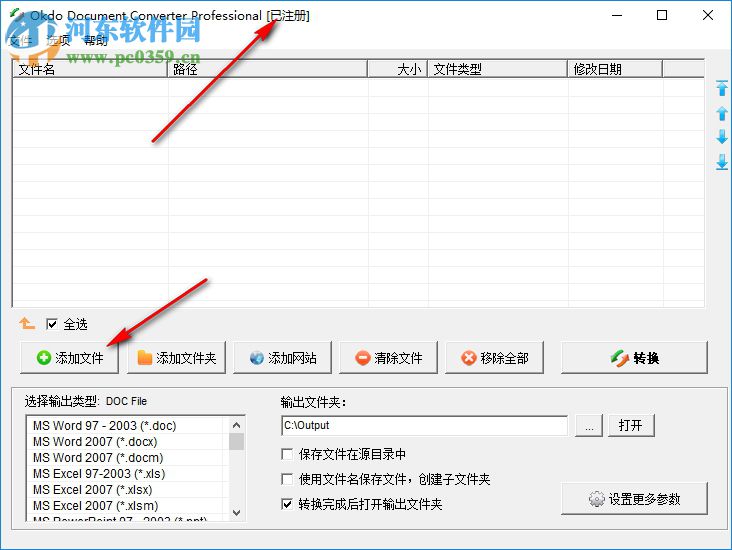Sort the list by the 大小 column header
732x550 pixels.
point(398,69)
